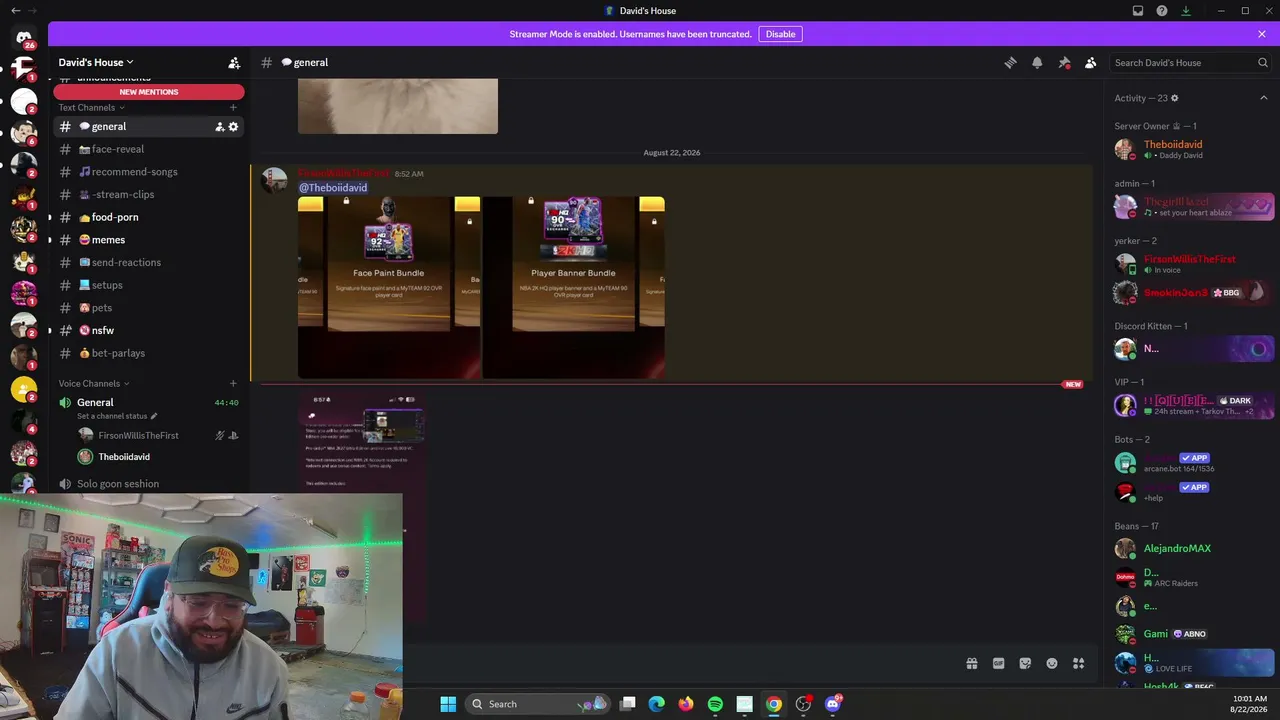Open Discord direct messages home icon
This screenshot has height=720, width=1280.
tap(24, 38)
